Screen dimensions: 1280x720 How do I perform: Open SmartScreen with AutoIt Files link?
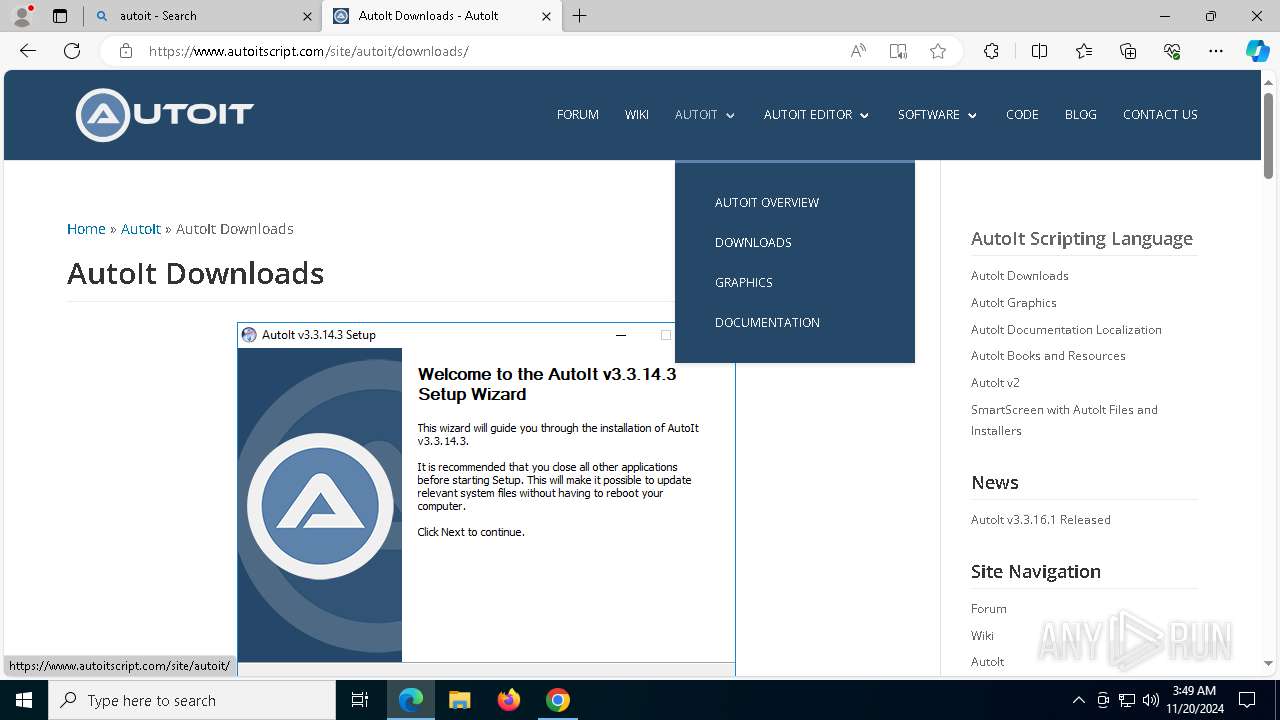(x=1064, y=420)
